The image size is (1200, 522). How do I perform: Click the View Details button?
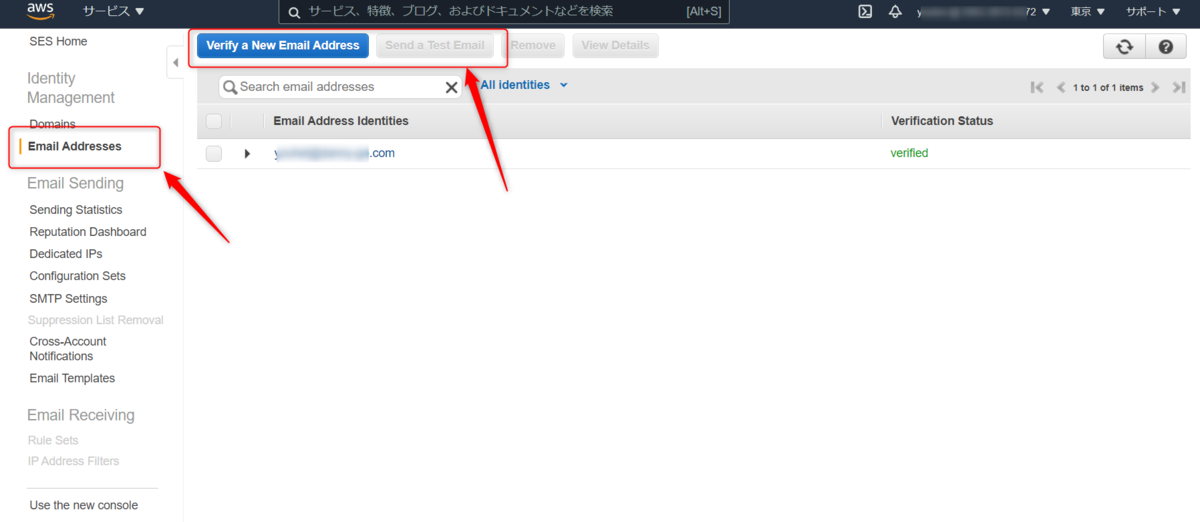[x=615, y=45]
